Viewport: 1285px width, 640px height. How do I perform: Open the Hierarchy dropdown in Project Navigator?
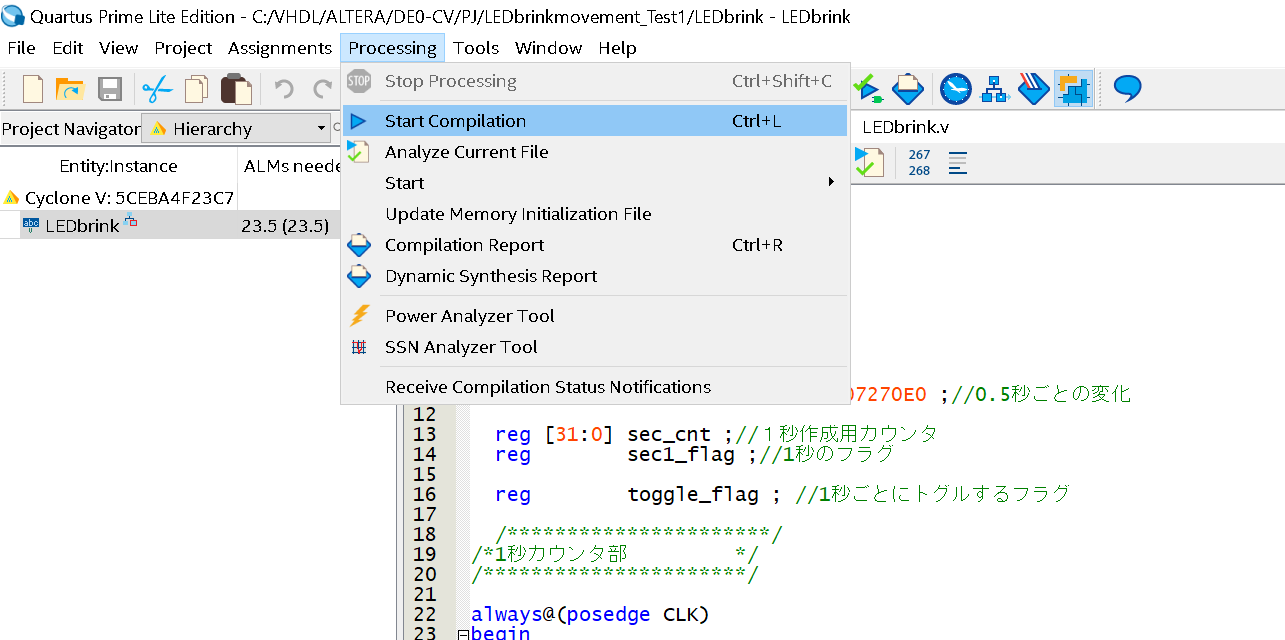click(x=237, y=128)
